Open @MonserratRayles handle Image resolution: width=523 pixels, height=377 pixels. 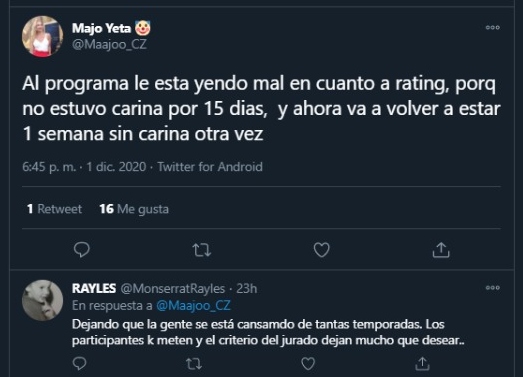click(x=172, y=288)
